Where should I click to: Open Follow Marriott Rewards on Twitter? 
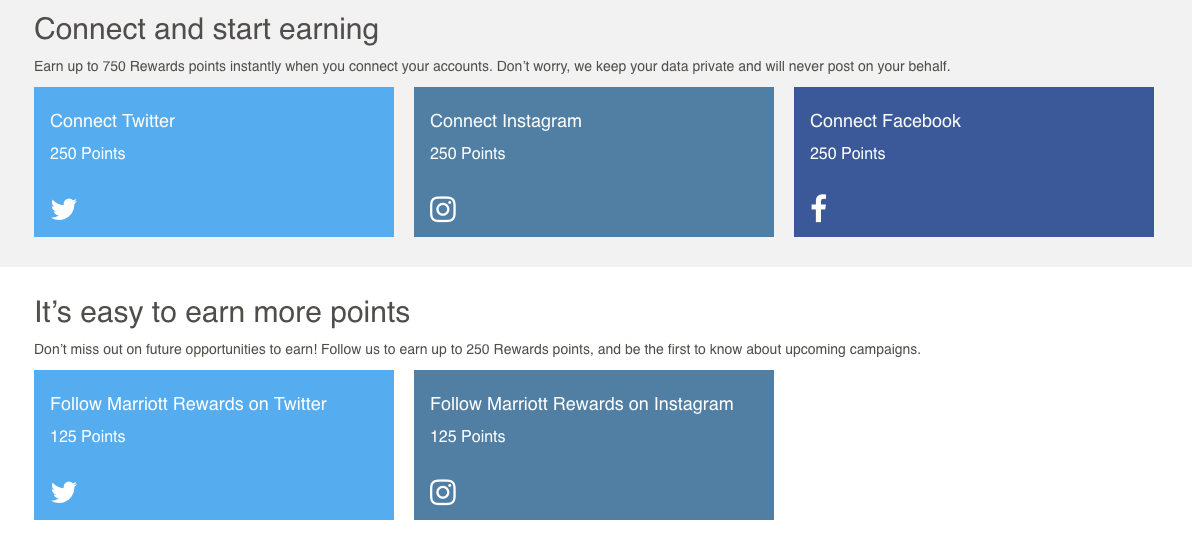188,404
